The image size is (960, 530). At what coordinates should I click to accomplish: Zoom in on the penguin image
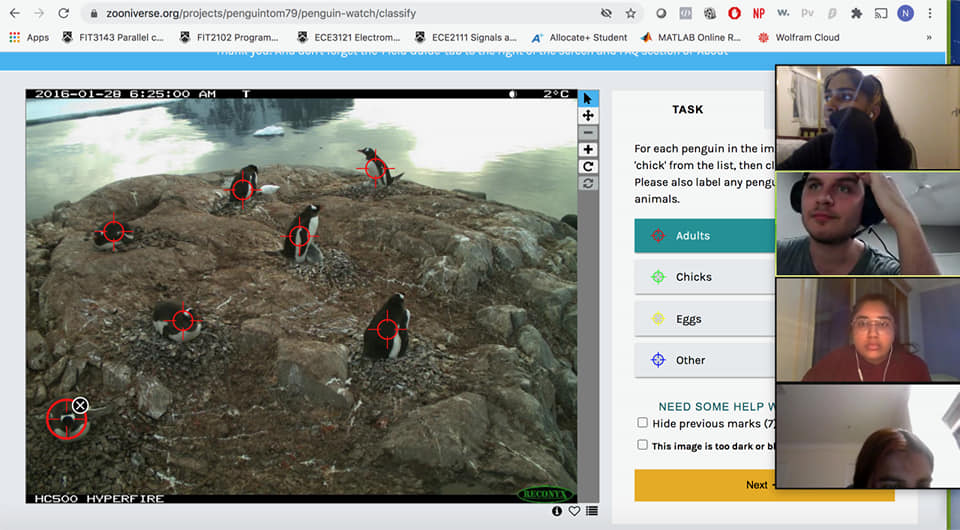588,150
